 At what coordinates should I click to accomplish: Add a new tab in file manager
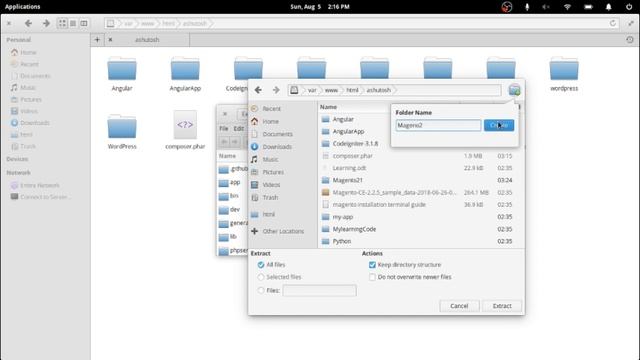pos(97,40)
